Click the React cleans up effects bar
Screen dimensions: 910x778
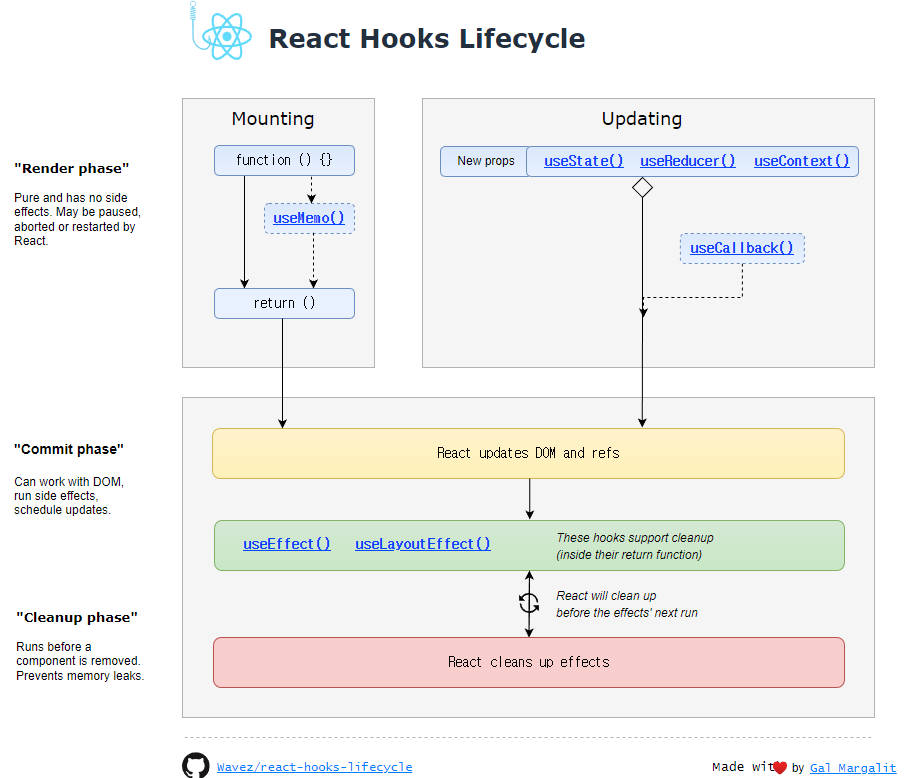click(x=528, y=662)
